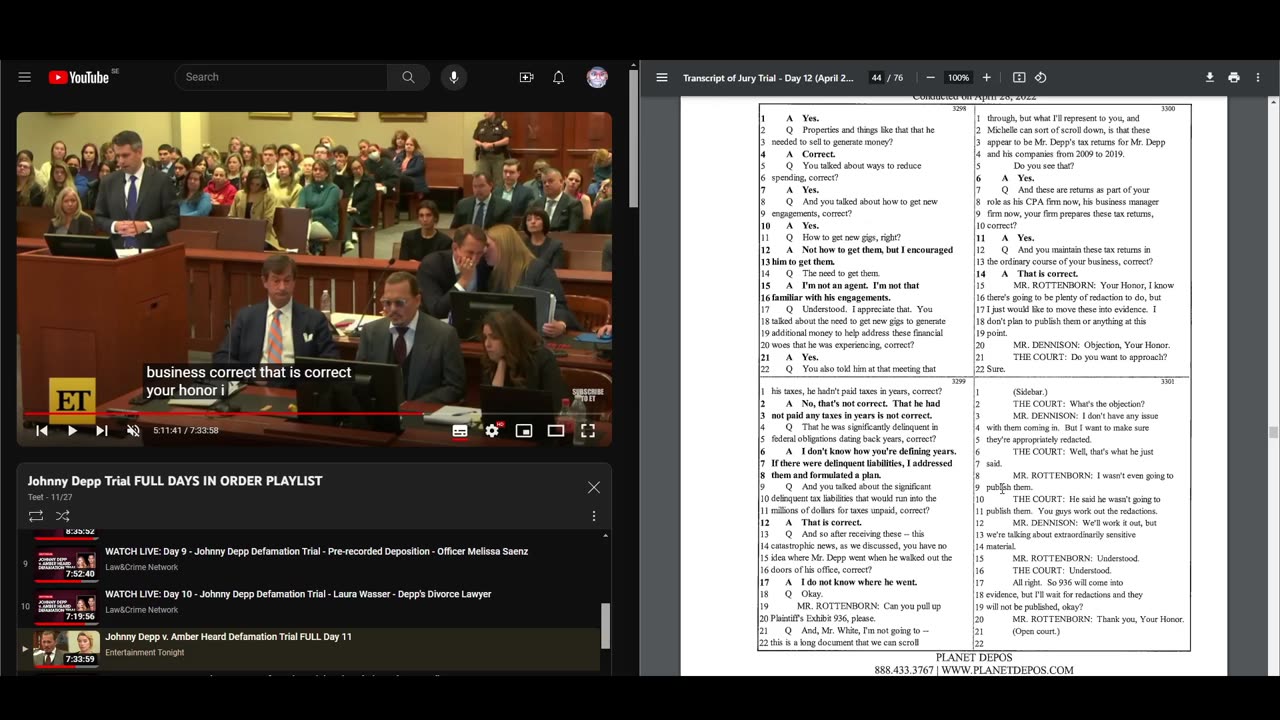Screen dimensions: 1280x720
Task: Play the paused video
Action: click(x=72, y=430)
